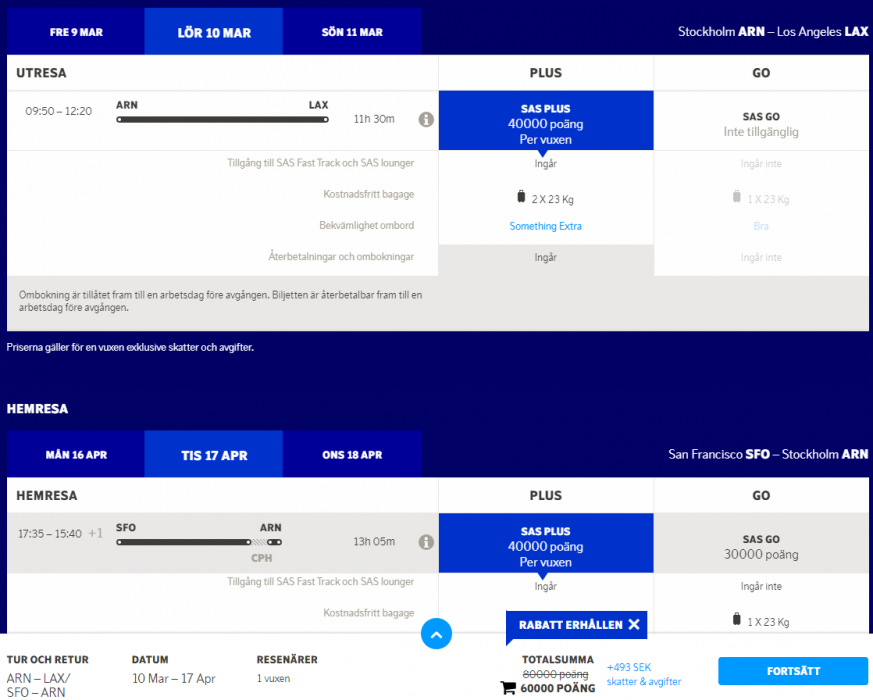Click the SFO to ARN flight route bar
This screenshot has width=873, height=700.
tap(199, 542)
